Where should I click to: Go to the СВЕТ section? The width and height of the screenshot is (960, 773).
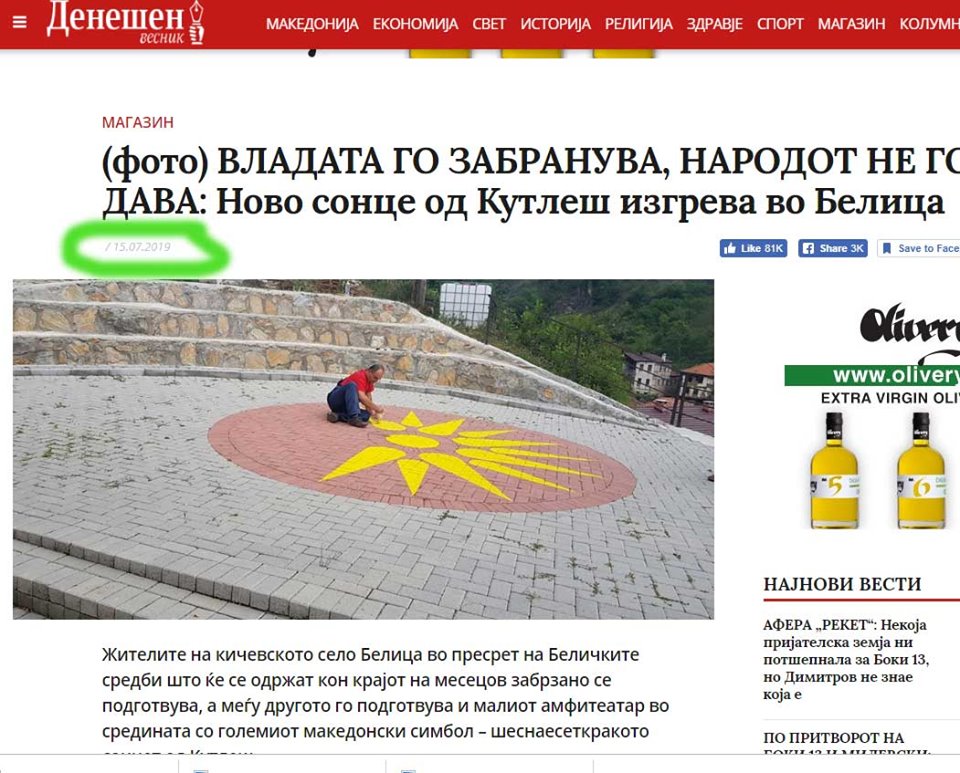pos(489,24)
